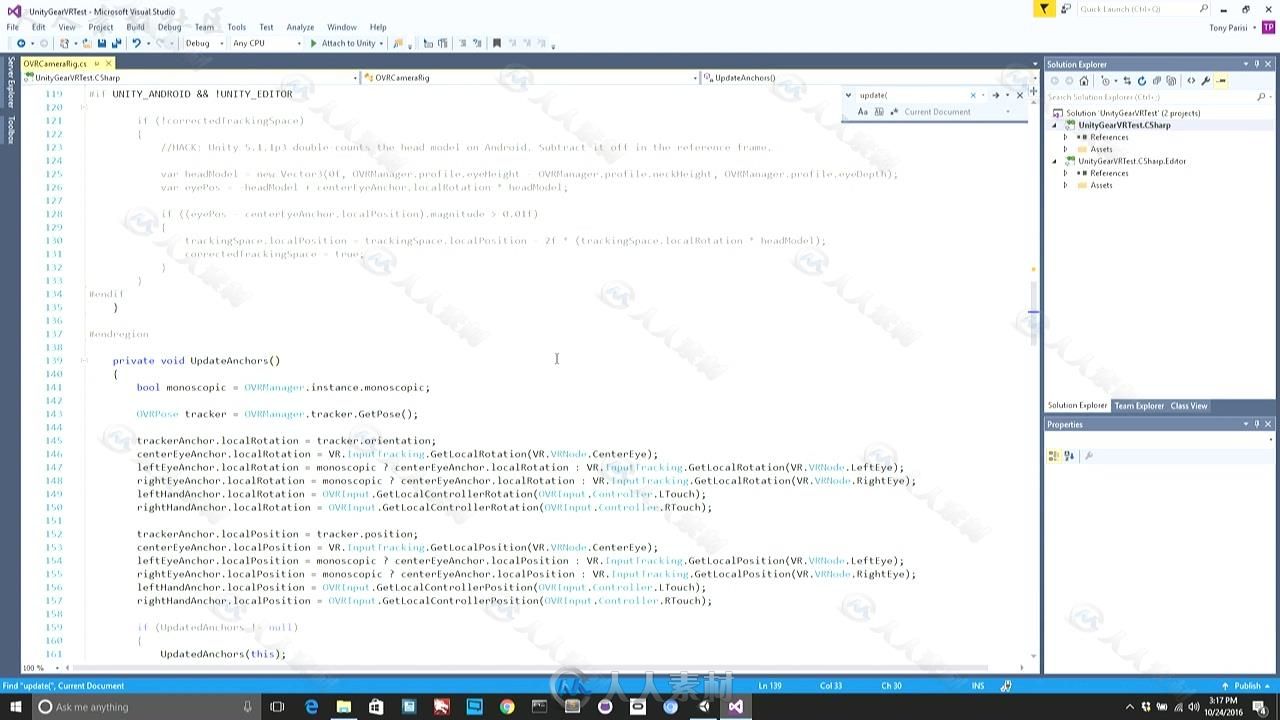Open the File menu
Screen dimensions: 1280x720
tap(13, 27)
